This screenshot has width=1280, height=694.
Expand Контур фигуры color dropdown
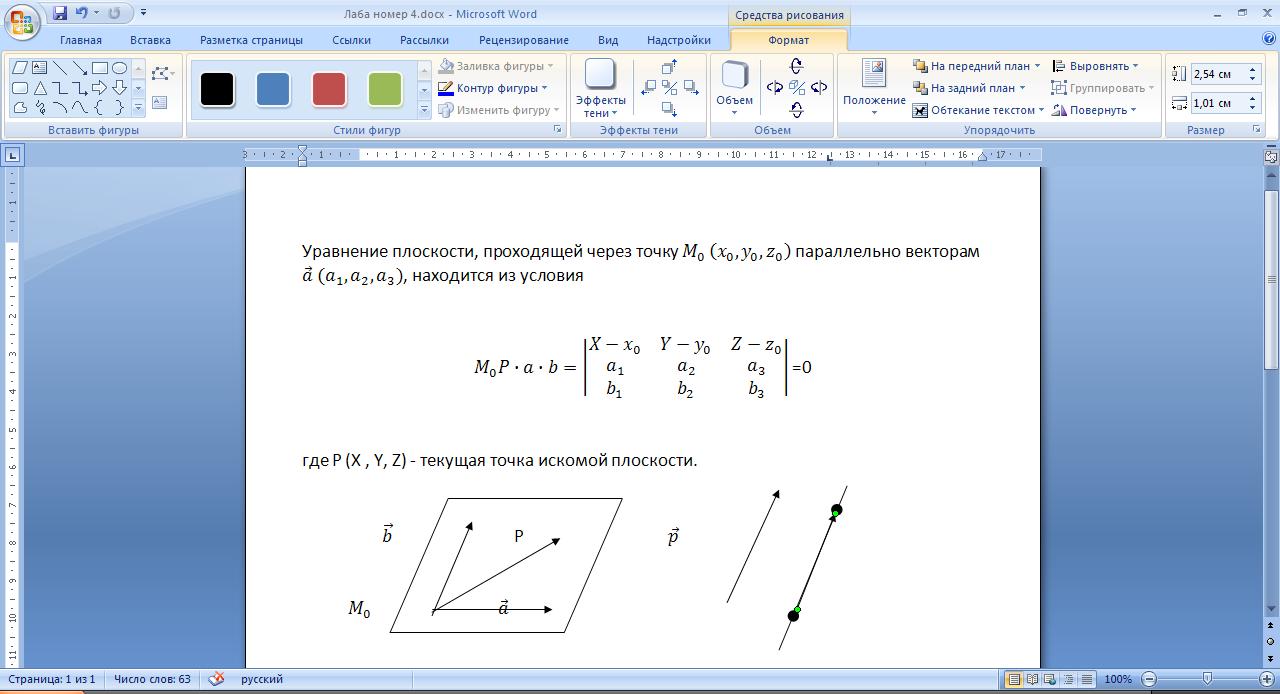(x=545, y=88)
